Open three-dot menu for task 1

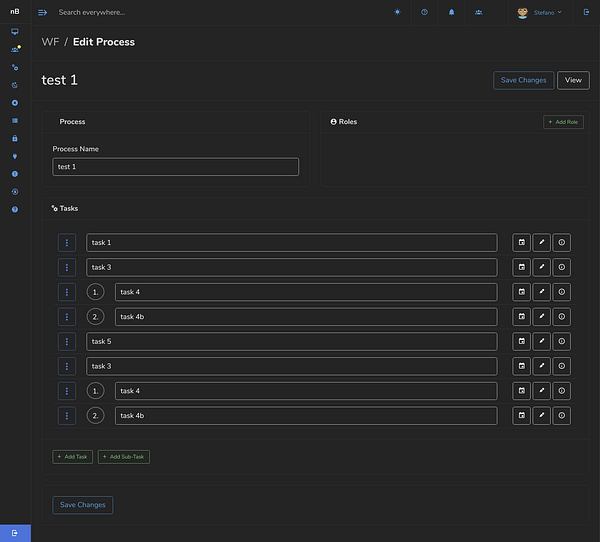67,243
